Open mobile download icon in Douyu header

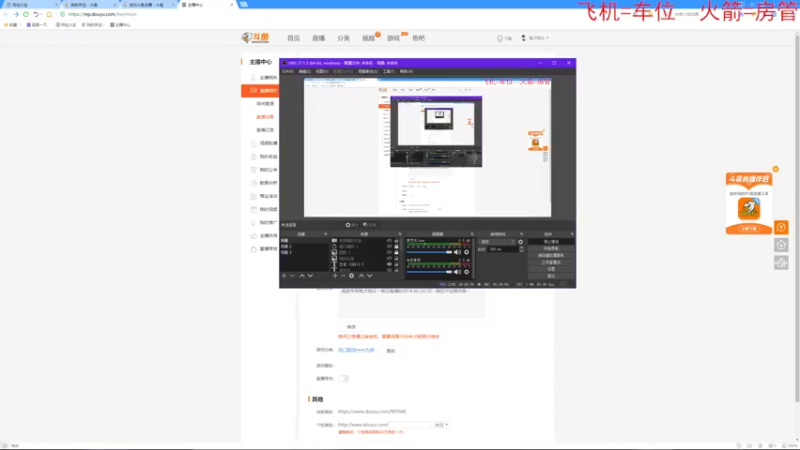coord(500,38)
